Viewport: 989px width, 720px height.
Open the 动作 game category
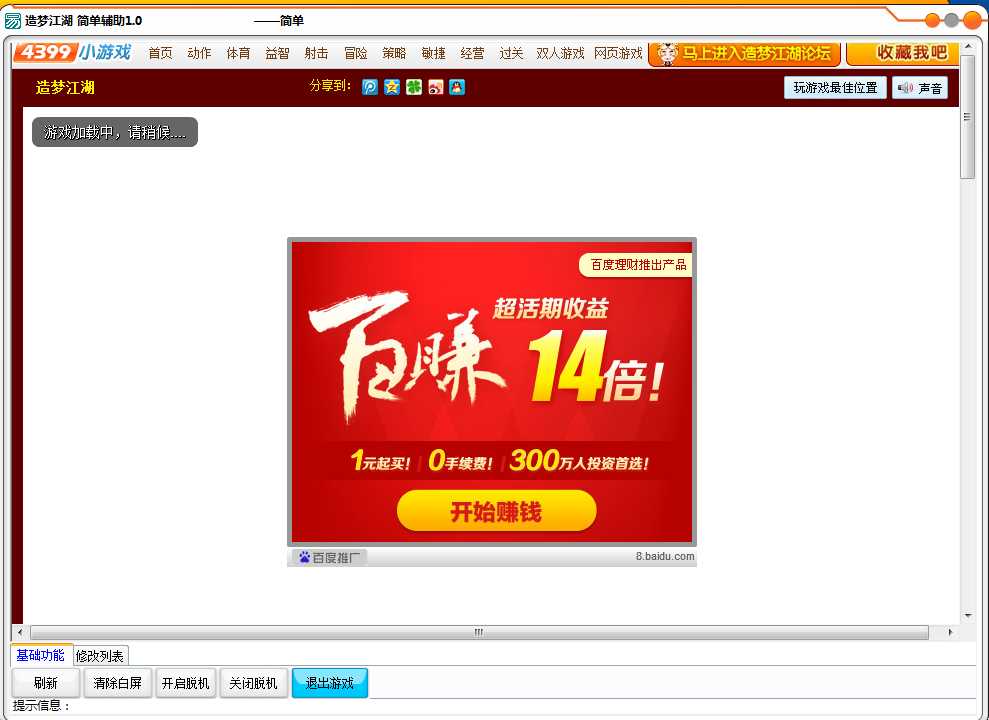coord(199,54)
